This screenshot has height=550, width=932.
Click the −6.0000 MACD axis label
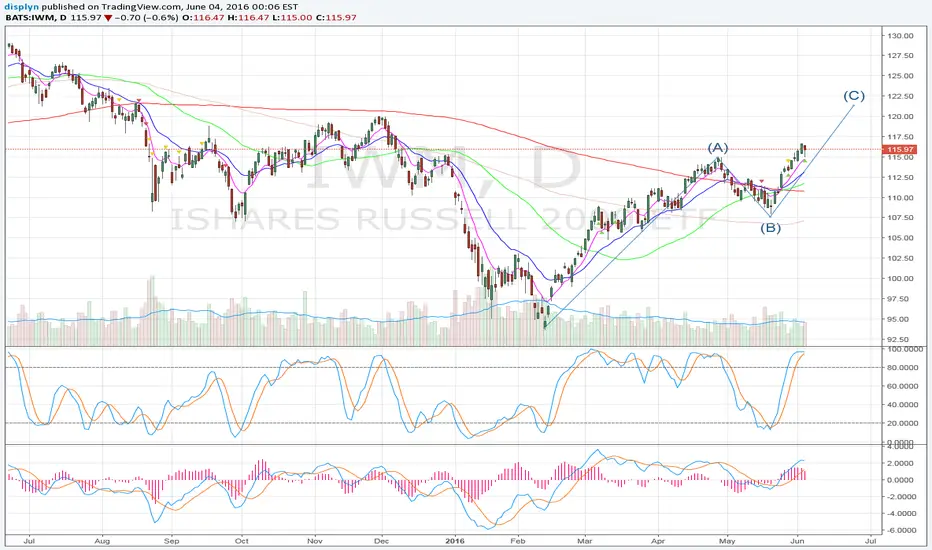tap(902, 530)
